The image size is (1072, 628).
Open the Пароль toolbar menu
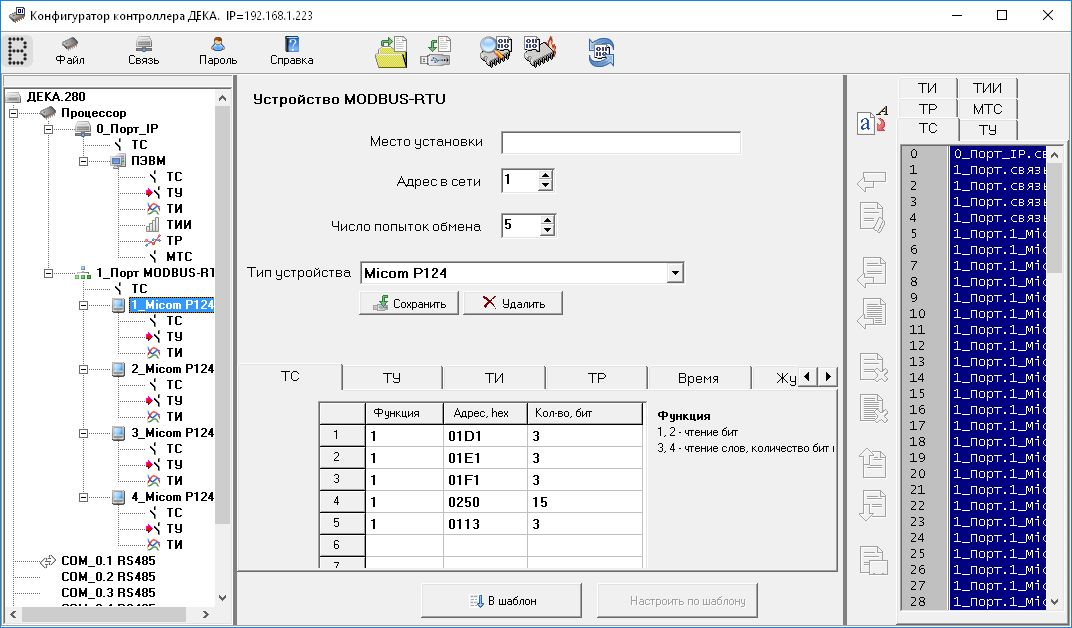(x=217, y=51)
